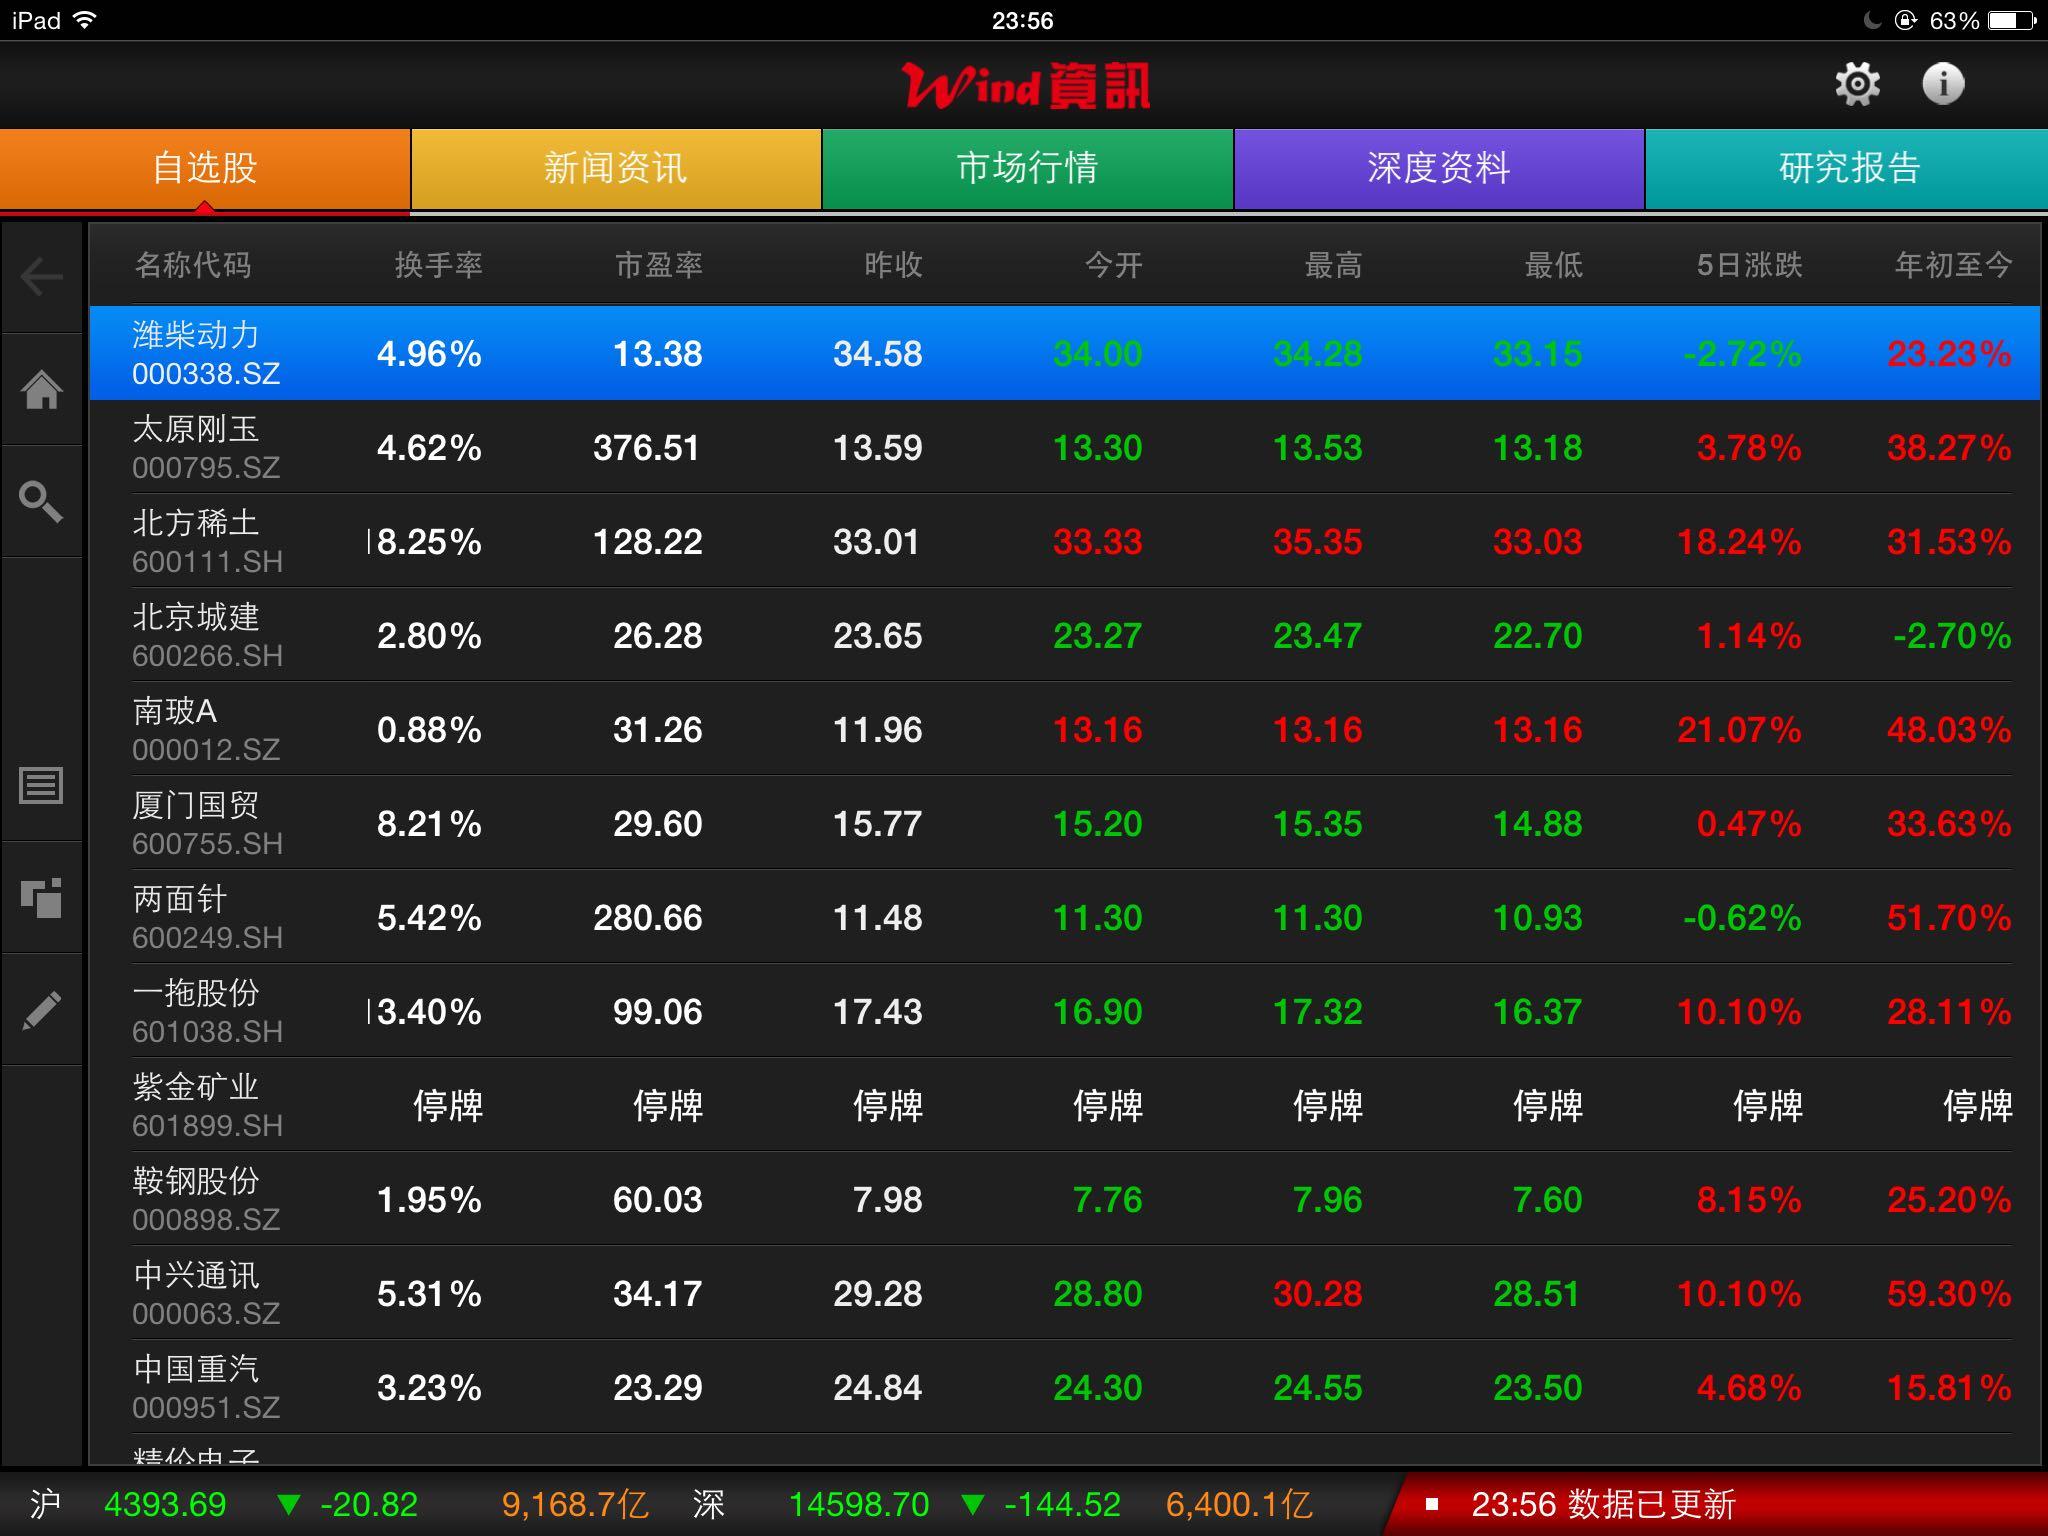Tap the Shenzhen index value 14598.70
Screen dimensions: 2048x1536
click(859, 1504)
